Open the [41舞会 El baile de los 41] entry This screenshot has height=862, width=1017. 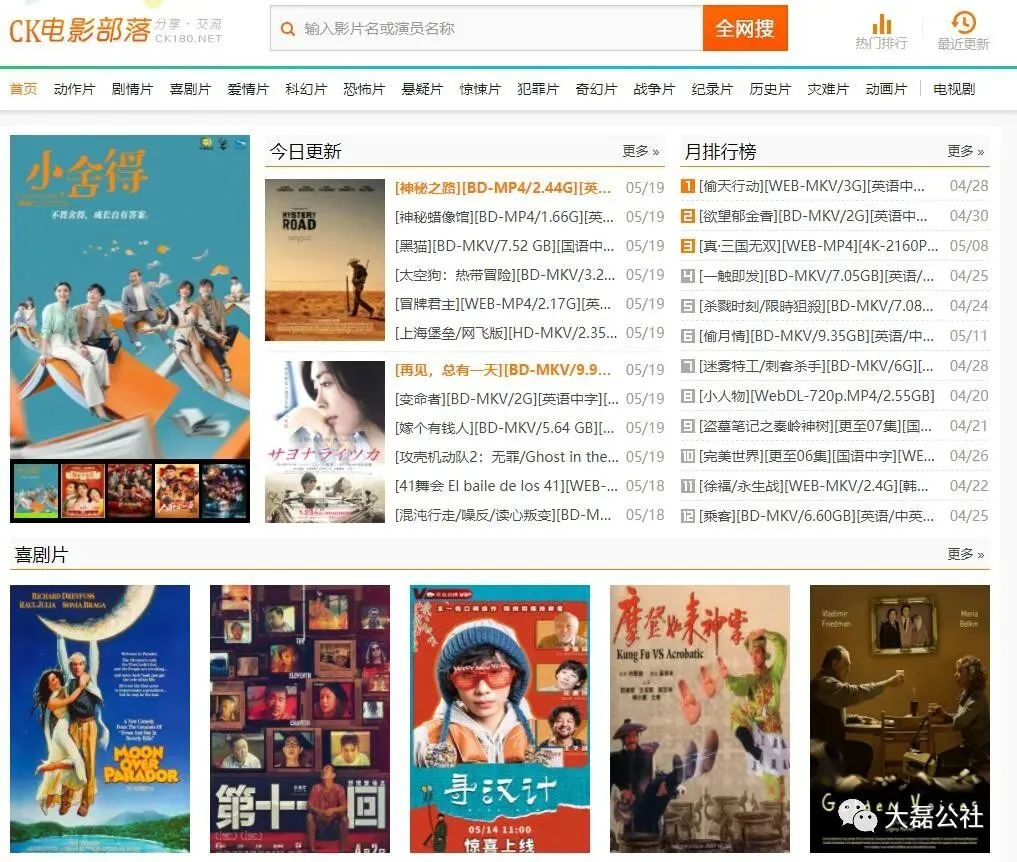tap(507, 486)
